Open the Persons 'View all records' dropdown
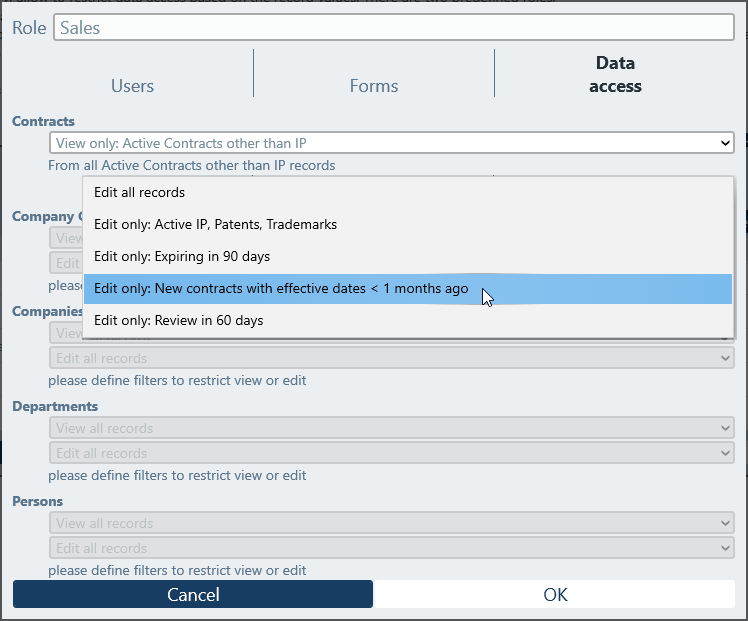This screenshot has height=621, width=748. [x=391, y=523]
